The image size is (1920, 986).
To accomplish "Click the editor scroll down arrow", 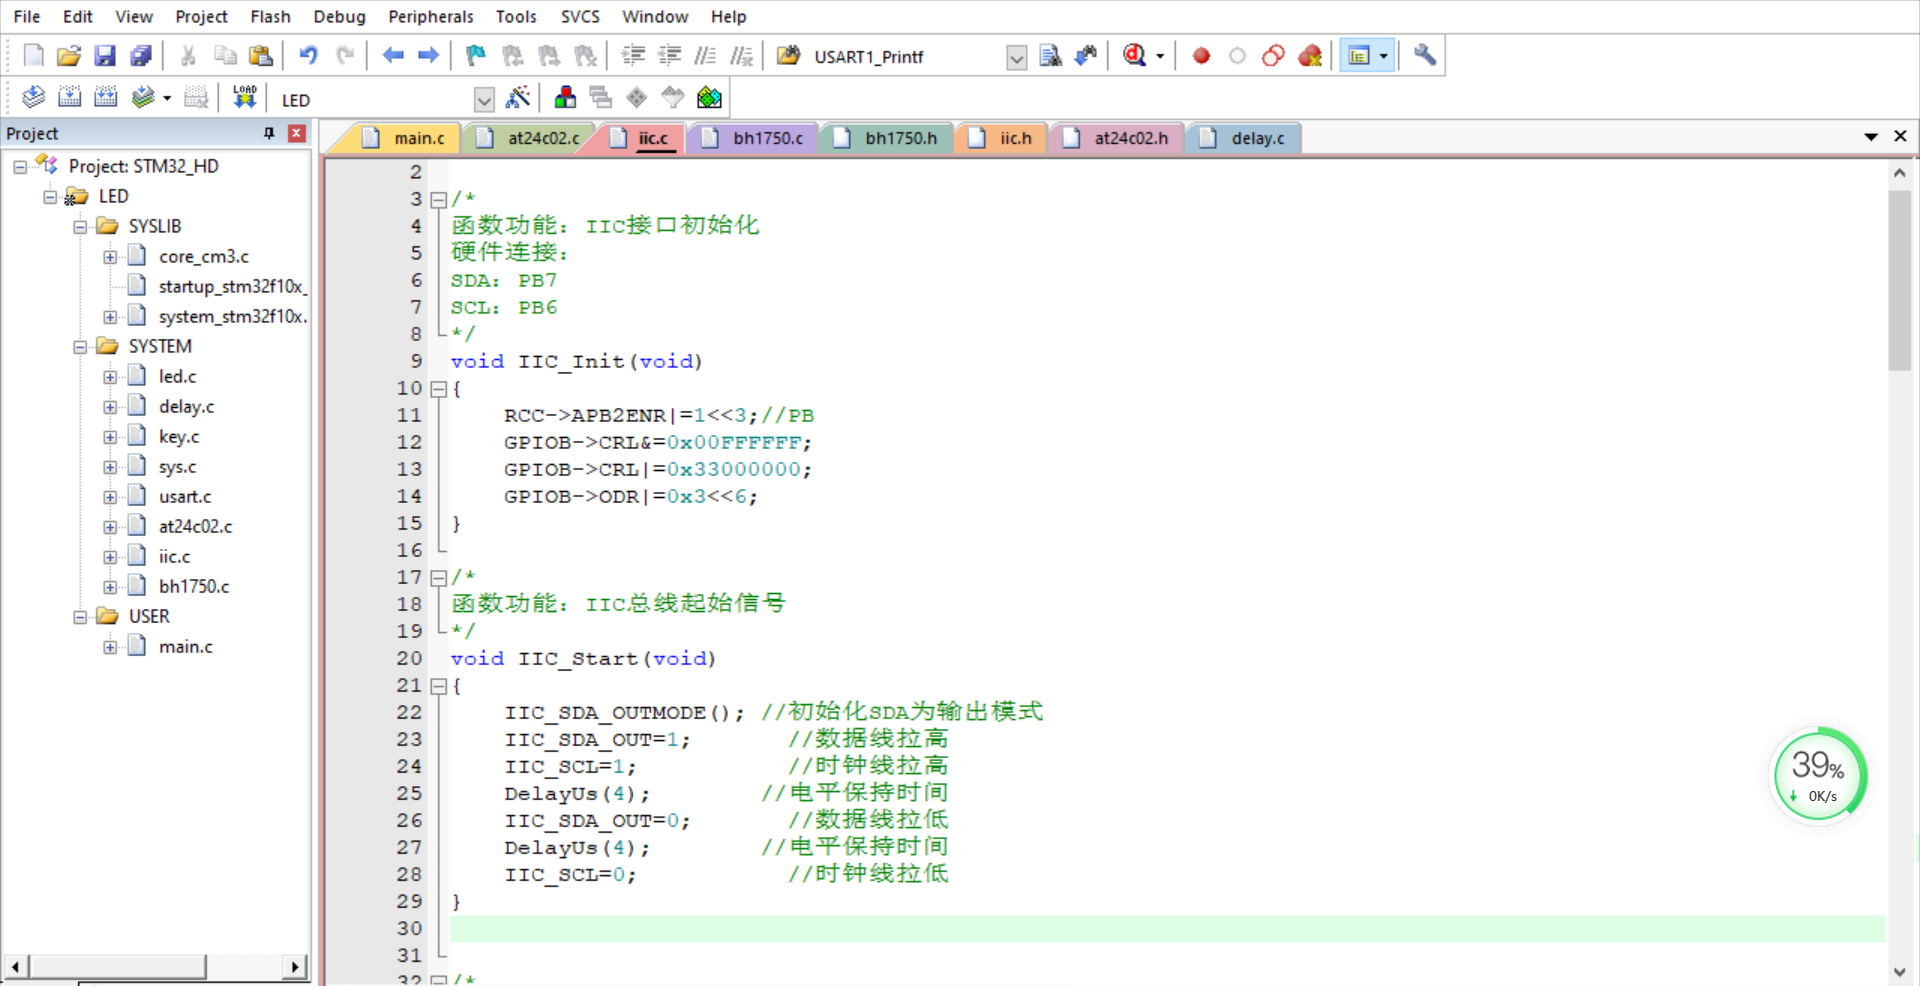I will (x=1899, y=972).
